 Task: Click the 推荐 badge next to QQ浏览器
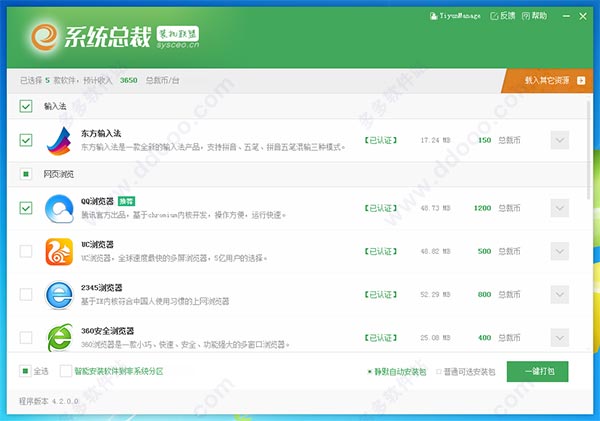coord(126,201)
